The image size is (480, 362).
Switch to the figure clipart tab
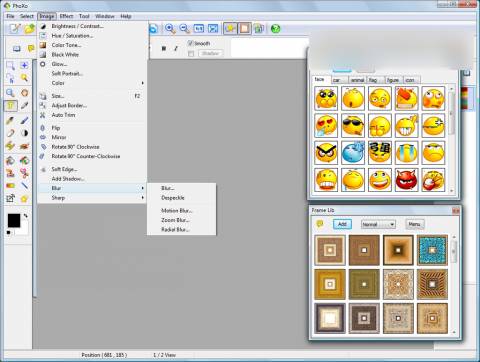pyautogui.click(x=394, y=80)
